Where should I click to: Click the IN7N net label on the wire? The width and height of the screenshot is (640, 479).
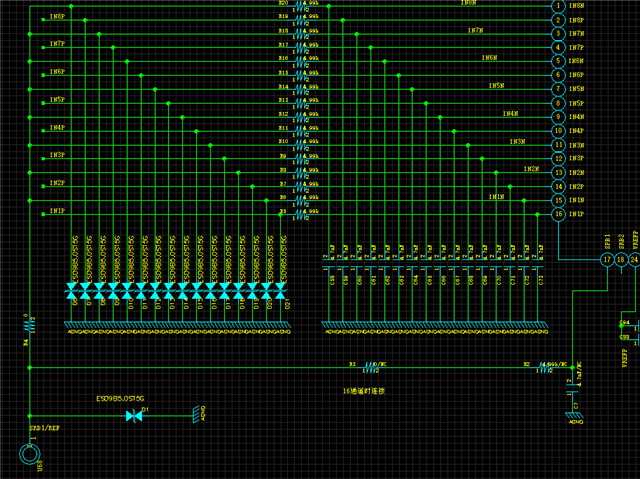475,30
